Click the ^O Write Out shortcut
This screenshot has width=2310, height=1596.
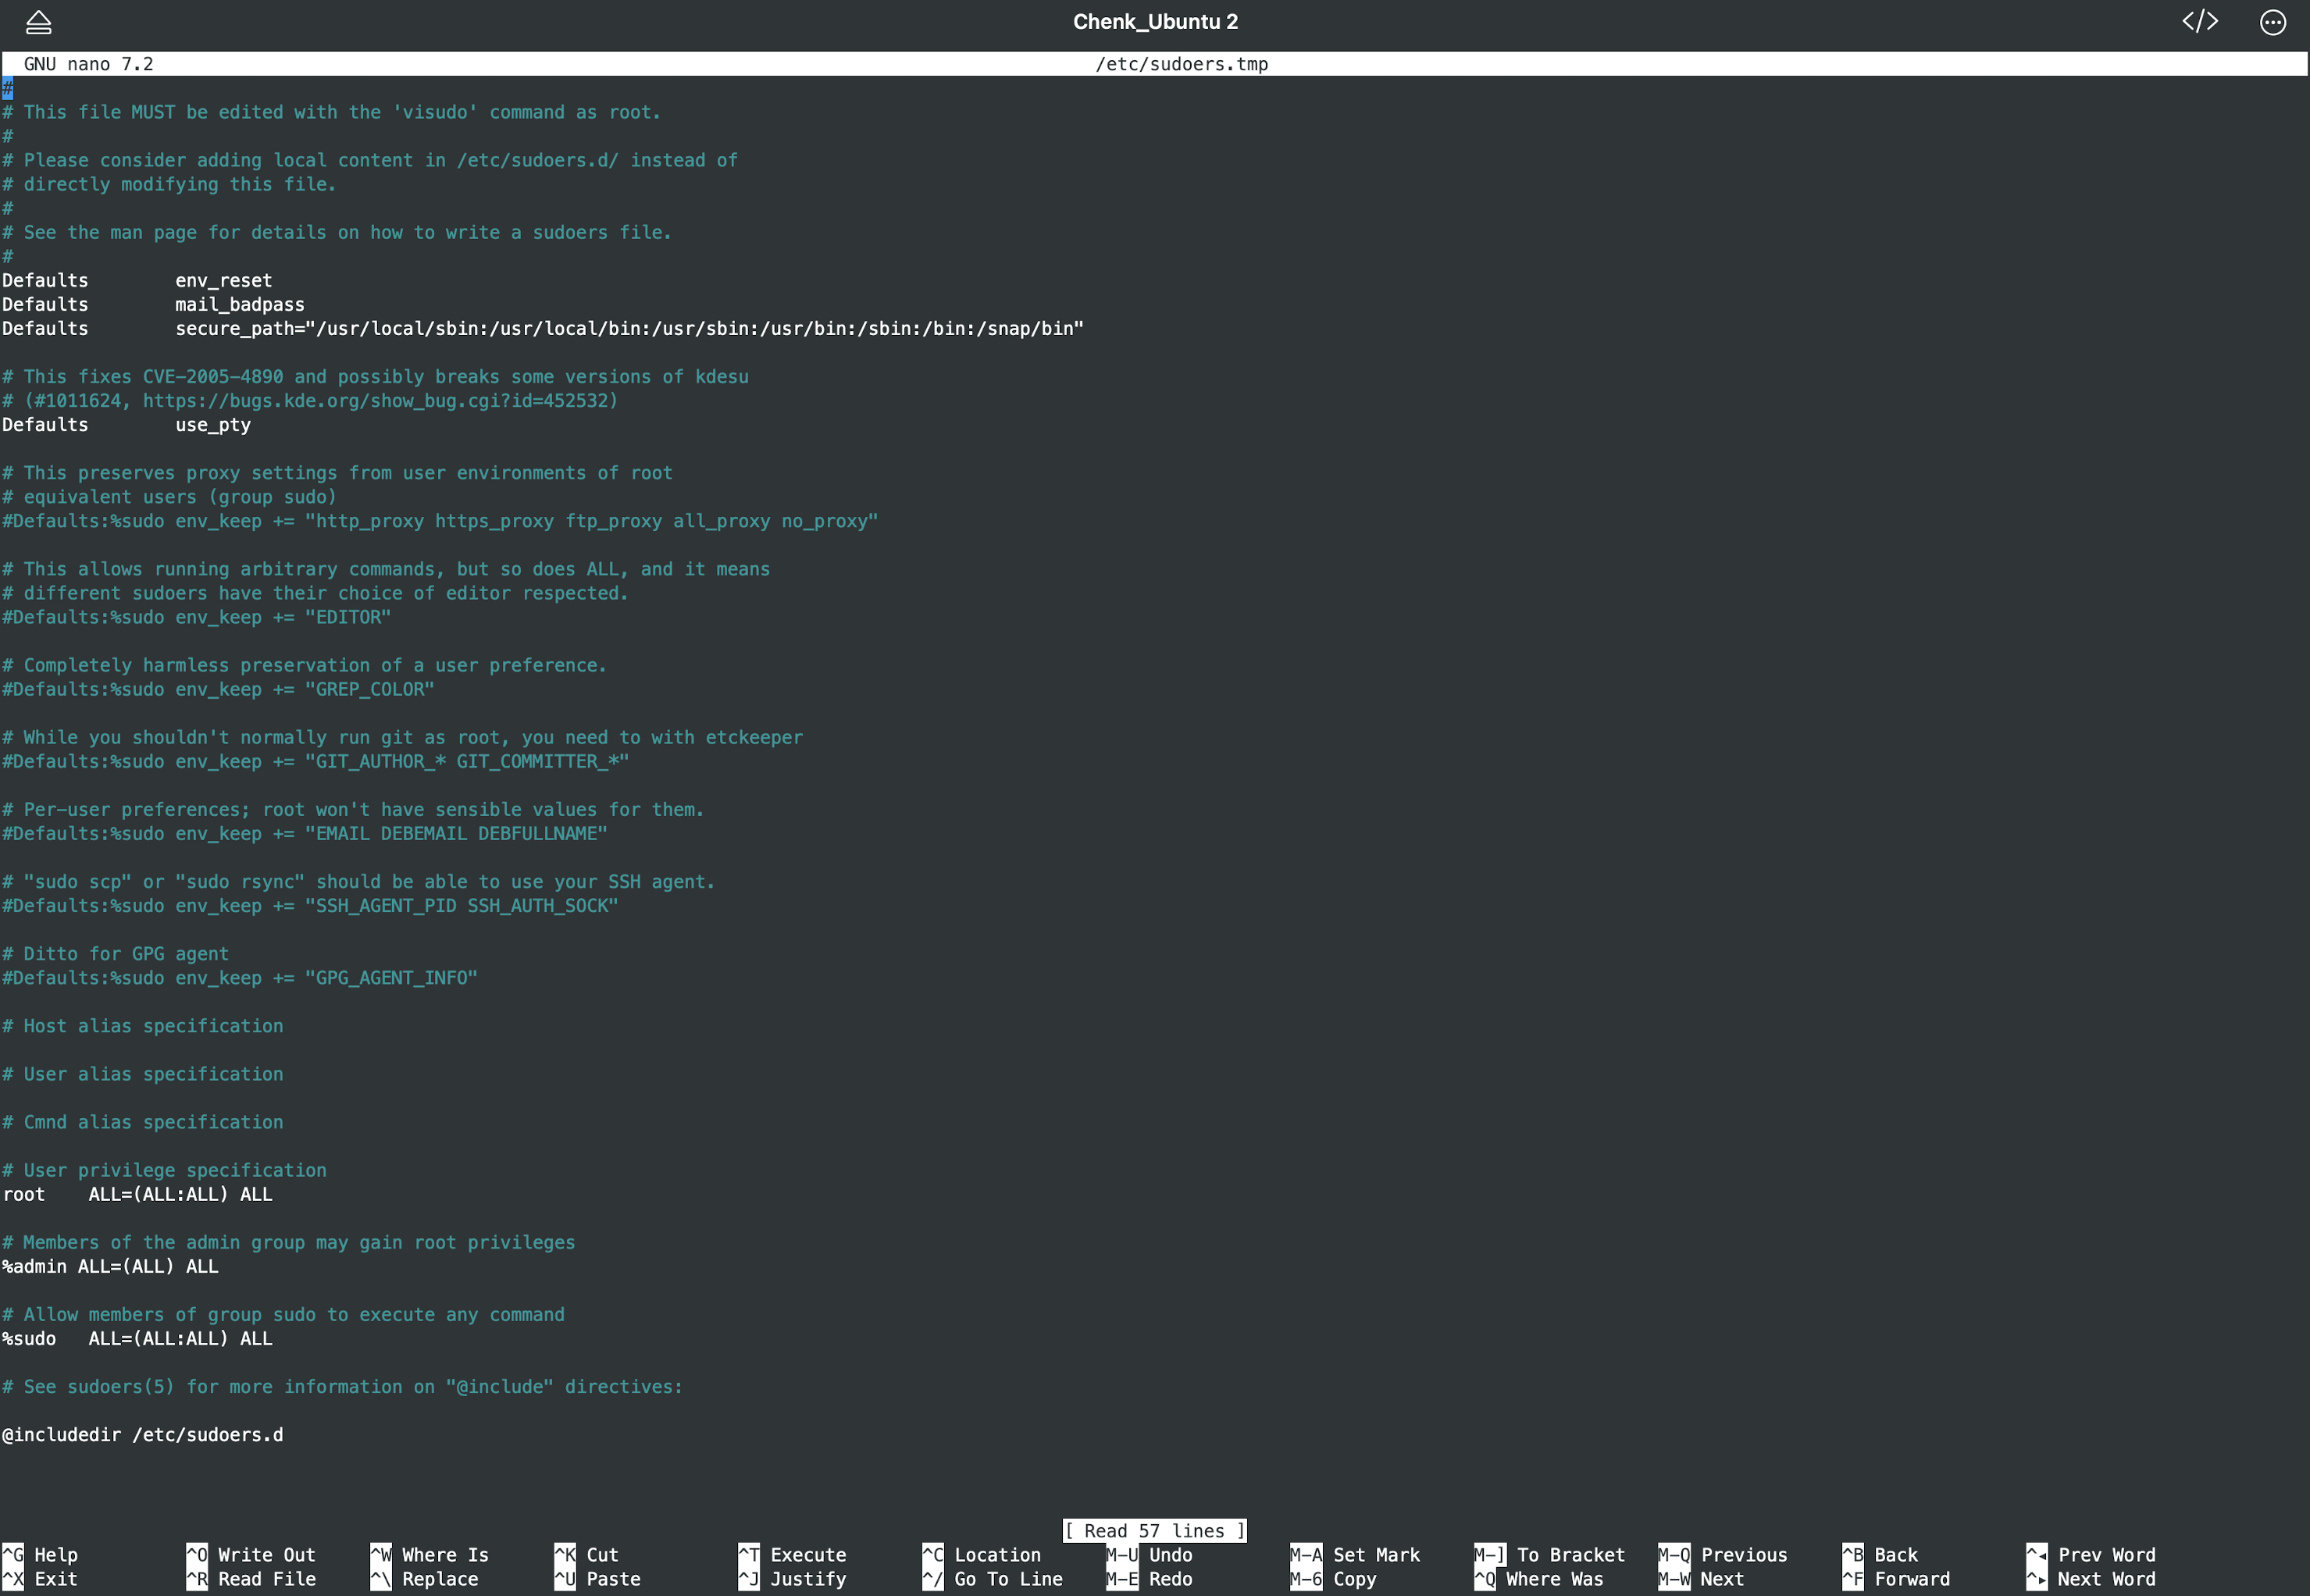251,1555
